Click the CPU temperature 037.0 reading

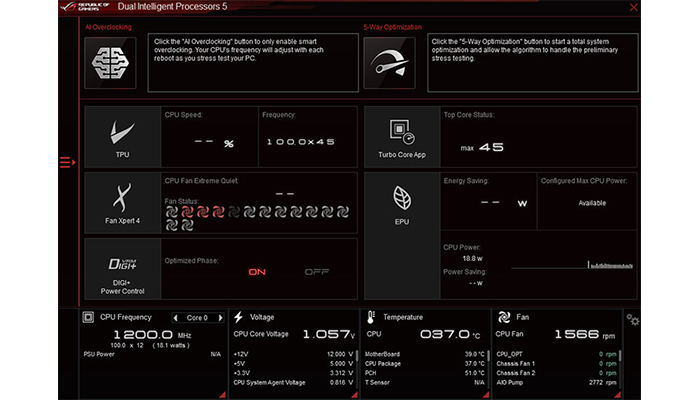[x=450, y=334]
